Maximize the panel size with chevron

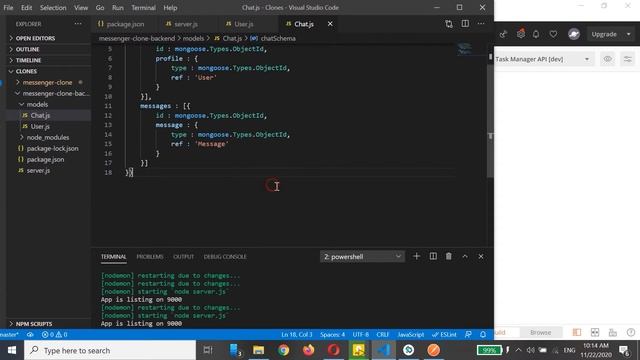click(465, 256)
